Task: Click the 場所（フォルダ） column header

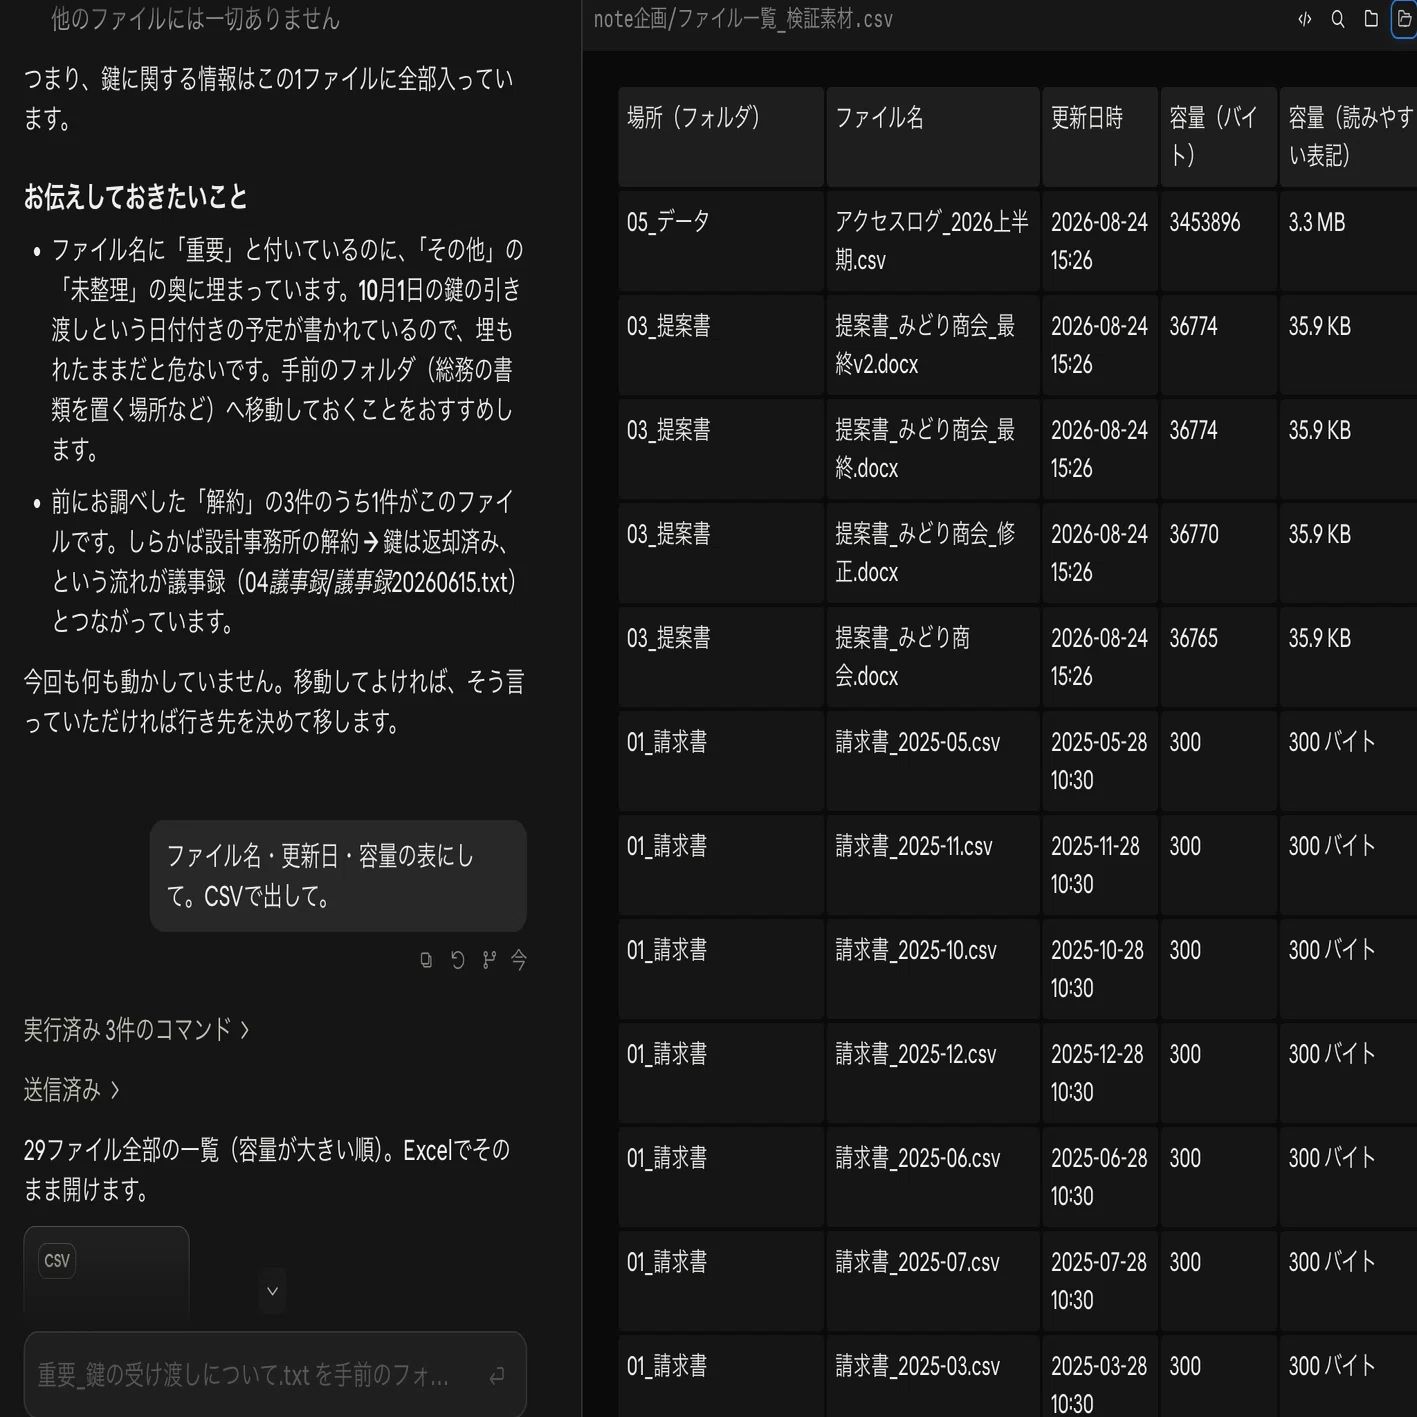Action: pos(721,136)
